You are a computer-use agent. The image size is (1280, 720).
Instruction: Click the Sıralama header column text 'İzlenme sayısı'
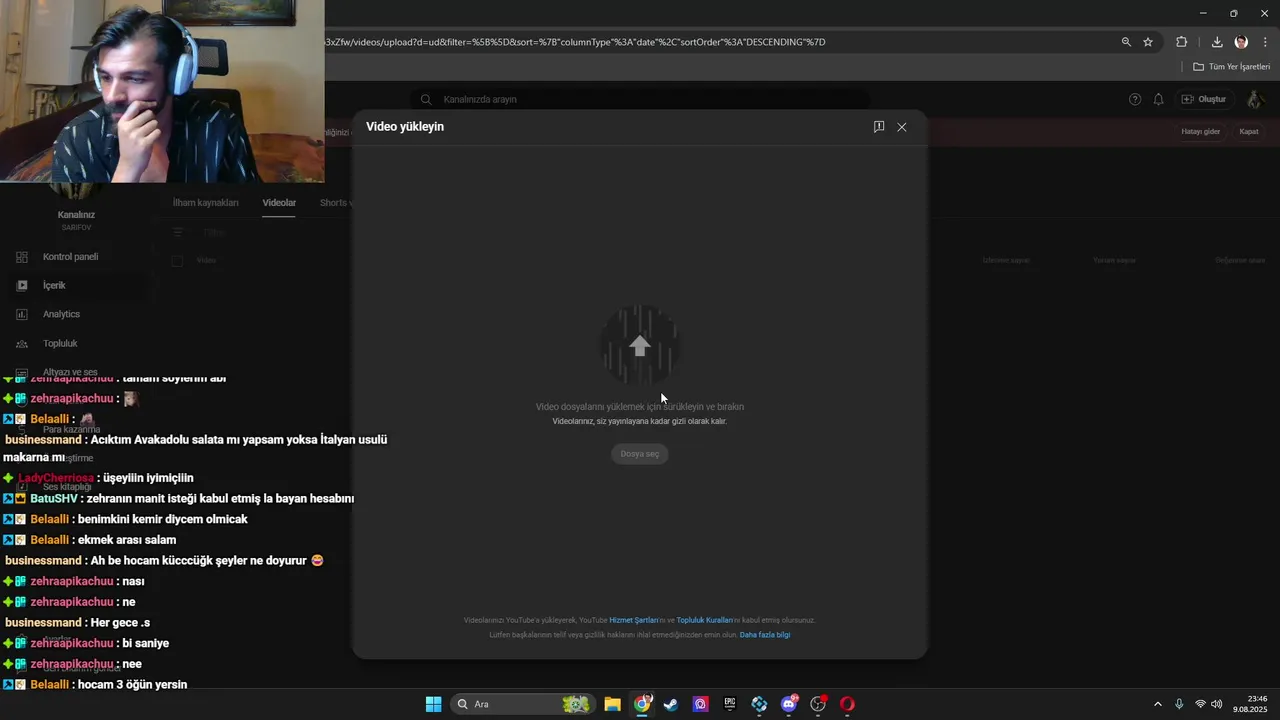pyautogui.click(x=1005, y=260)
